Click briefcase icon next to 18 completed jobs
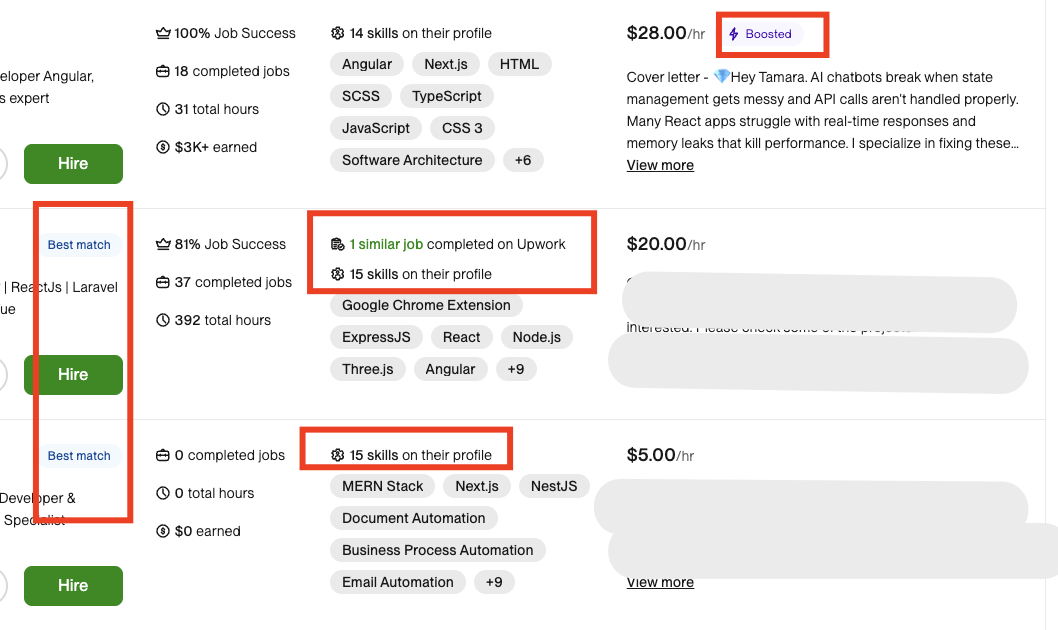1058x630 pixels. (x=163, y=71)
